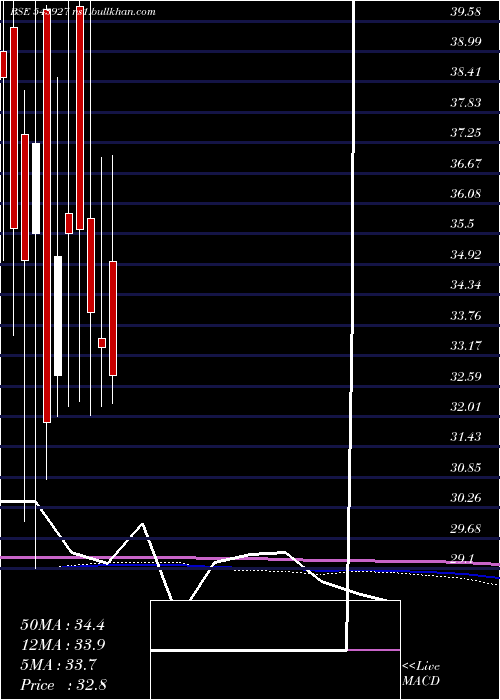Click the 35.5 price axis label

coord(462,224)
